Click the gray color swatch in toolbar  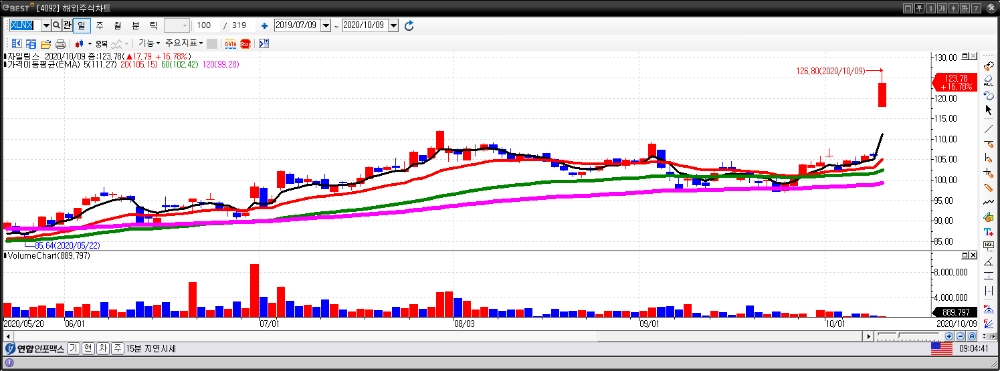(212, 44)
